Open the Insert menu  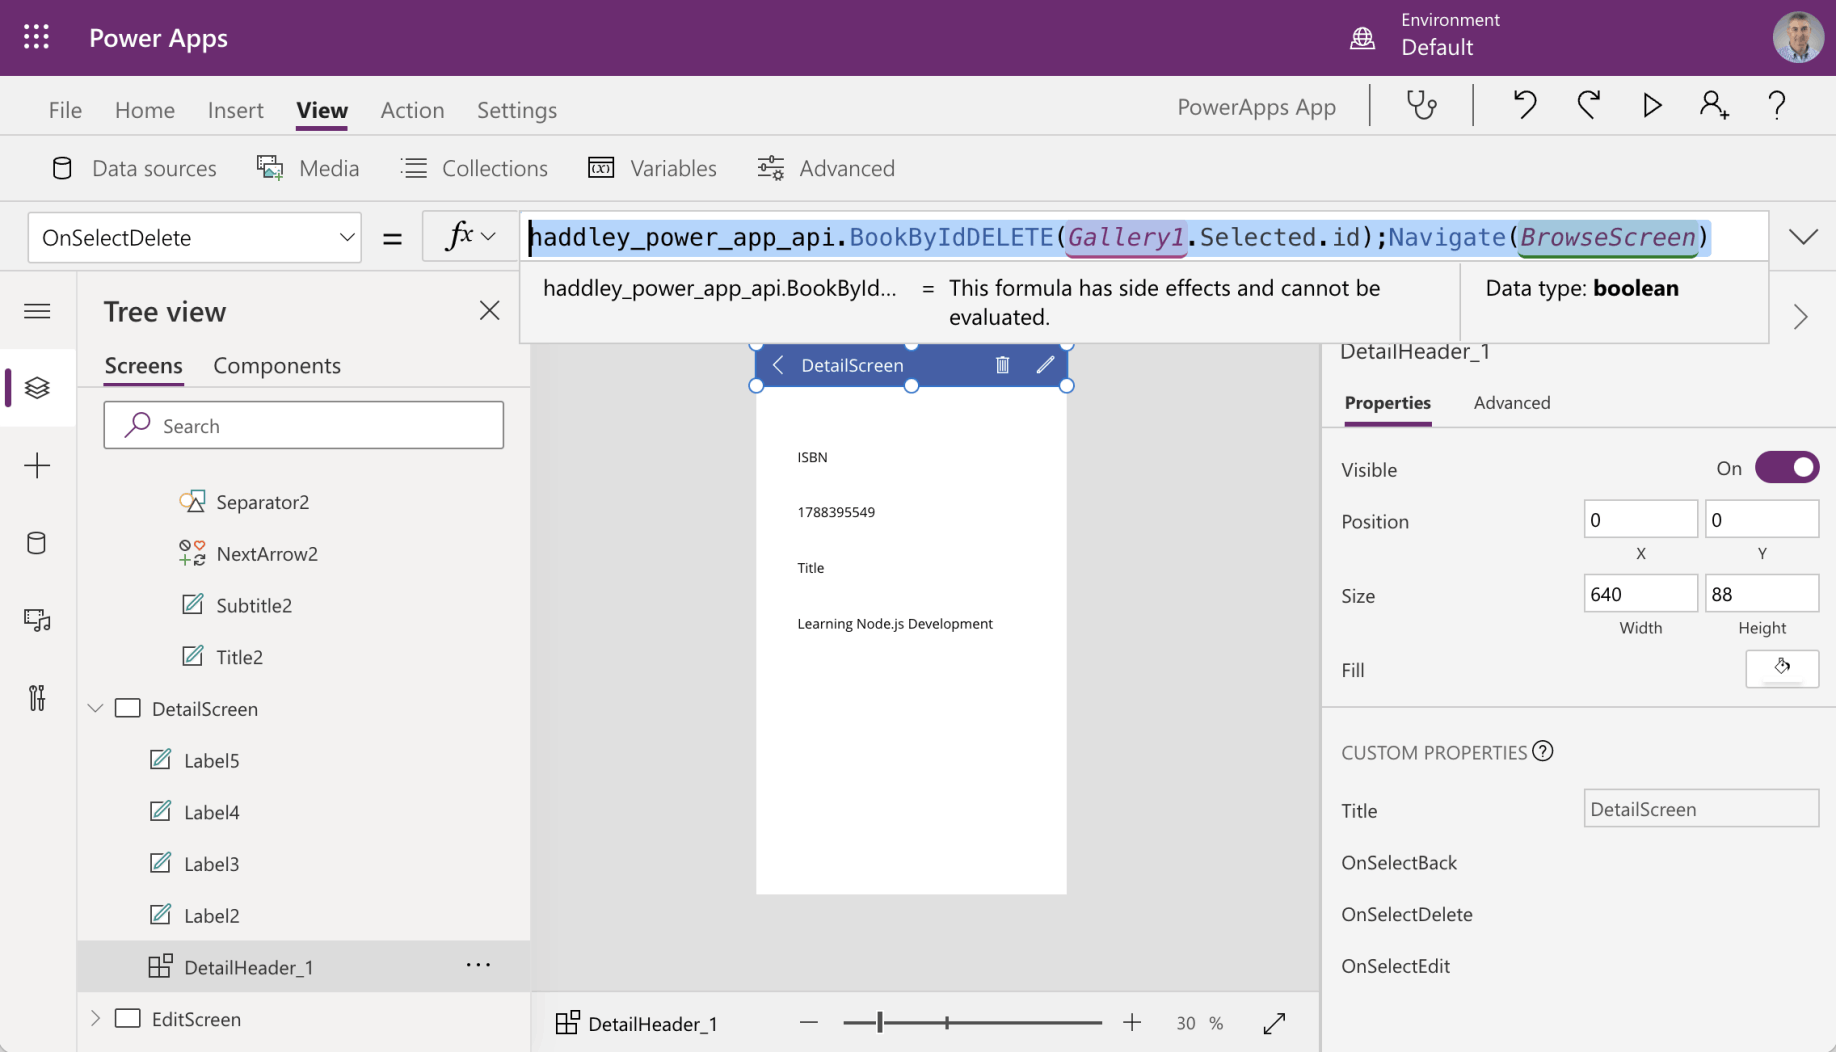pos(235,110)
